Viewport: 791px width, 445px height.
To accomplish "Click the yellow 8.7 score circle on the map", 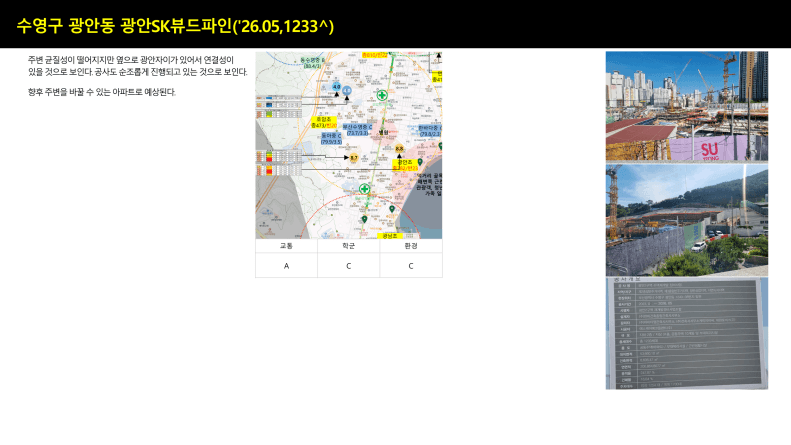I will [x=354, y=158].
